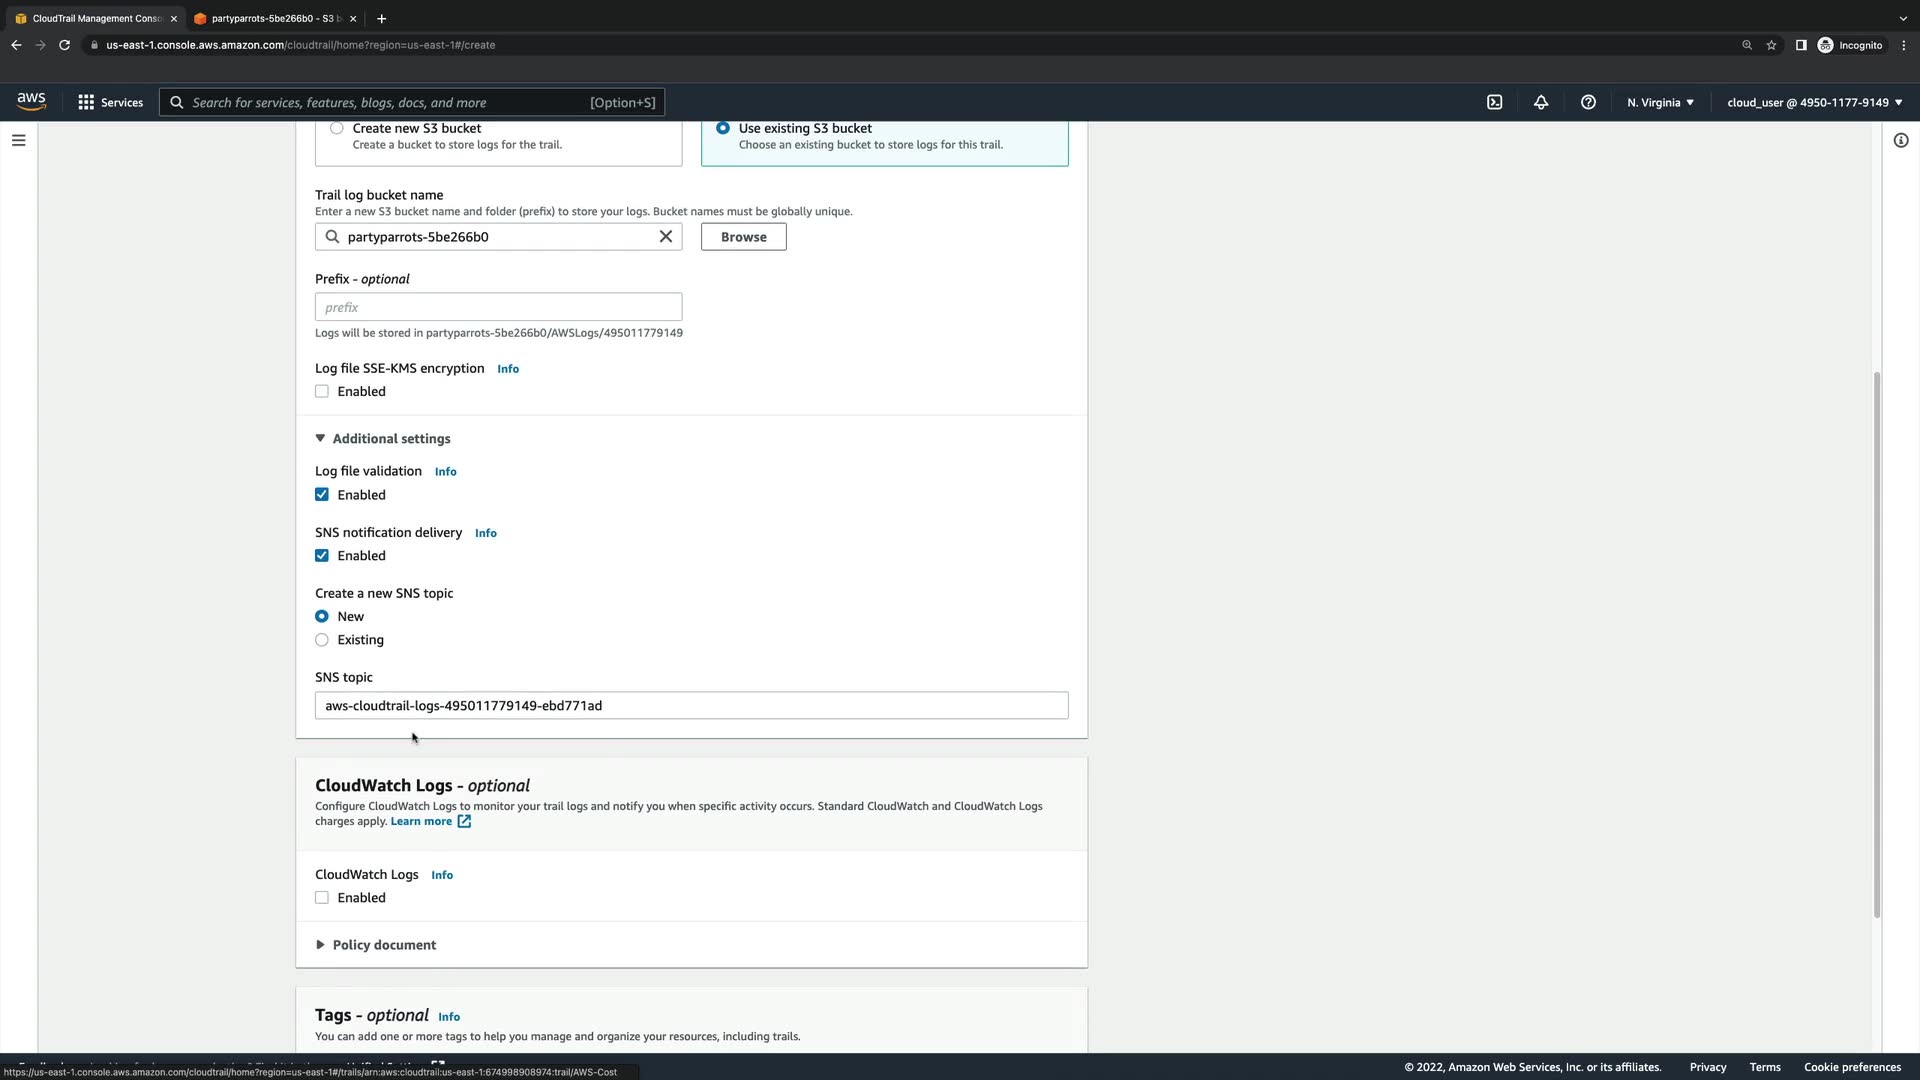Open the right-side info panel icon
The image size is (1920, 1080).
pos(1901,140)
